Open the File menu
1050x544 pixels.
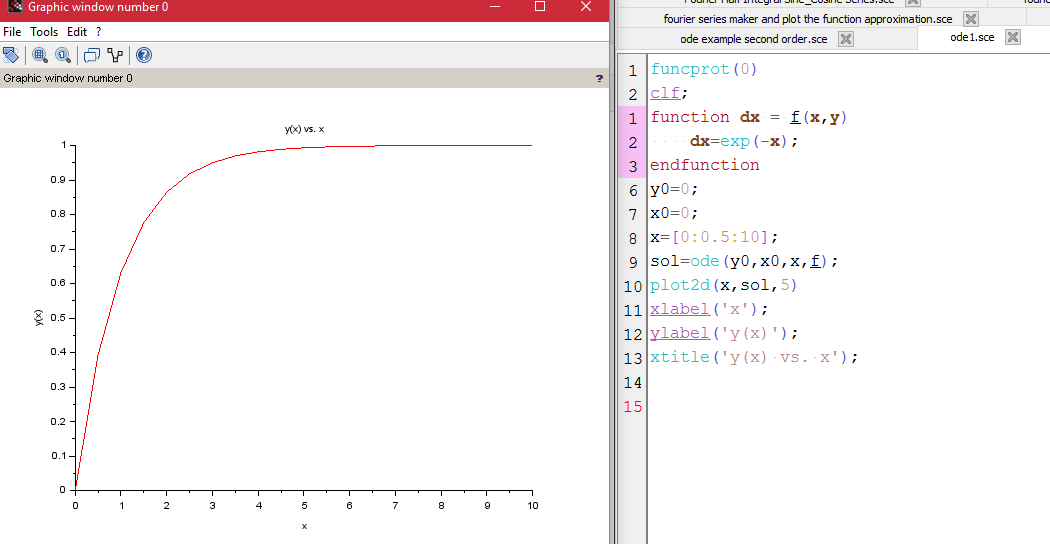pos(12,32)
